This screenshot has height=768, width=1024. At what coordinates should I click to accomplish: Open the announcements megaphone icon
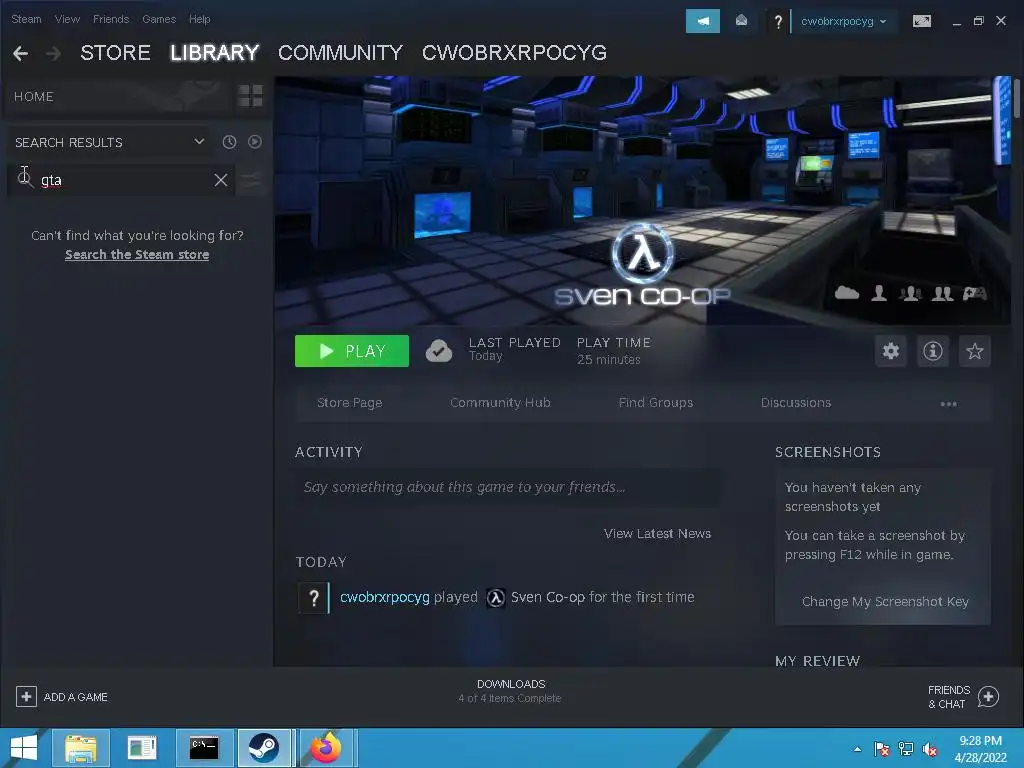pos(703,21)
